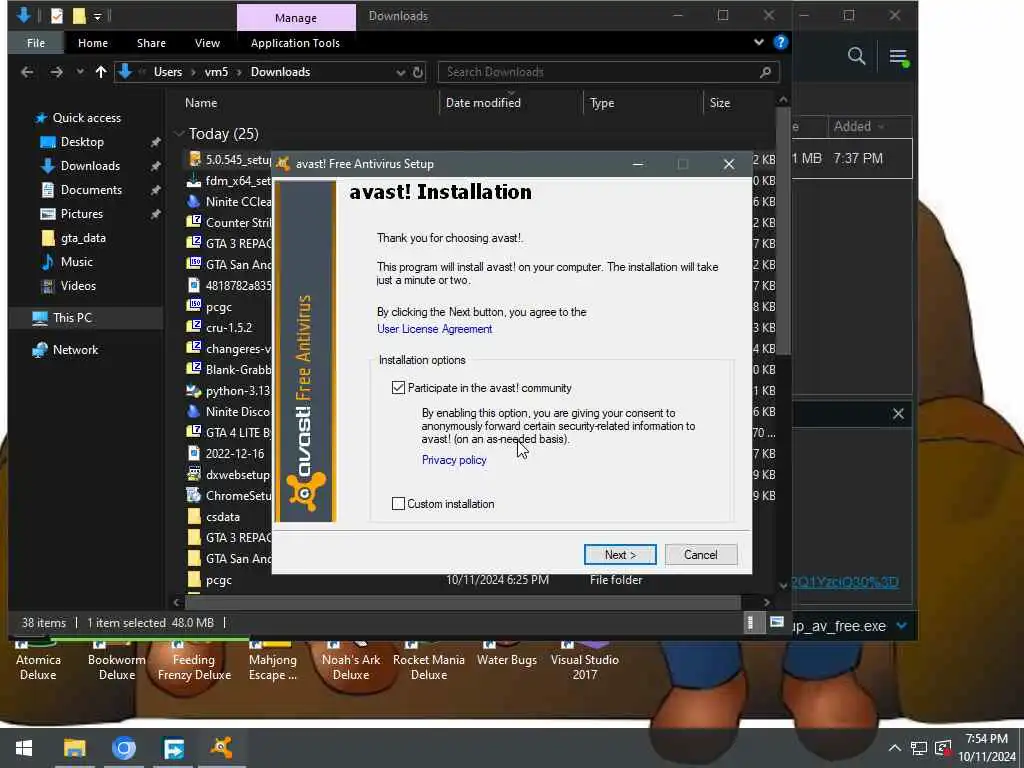Open Pictures in Quick access
The width and height of the screenshot is (1024, 768).
click(81, 214)
